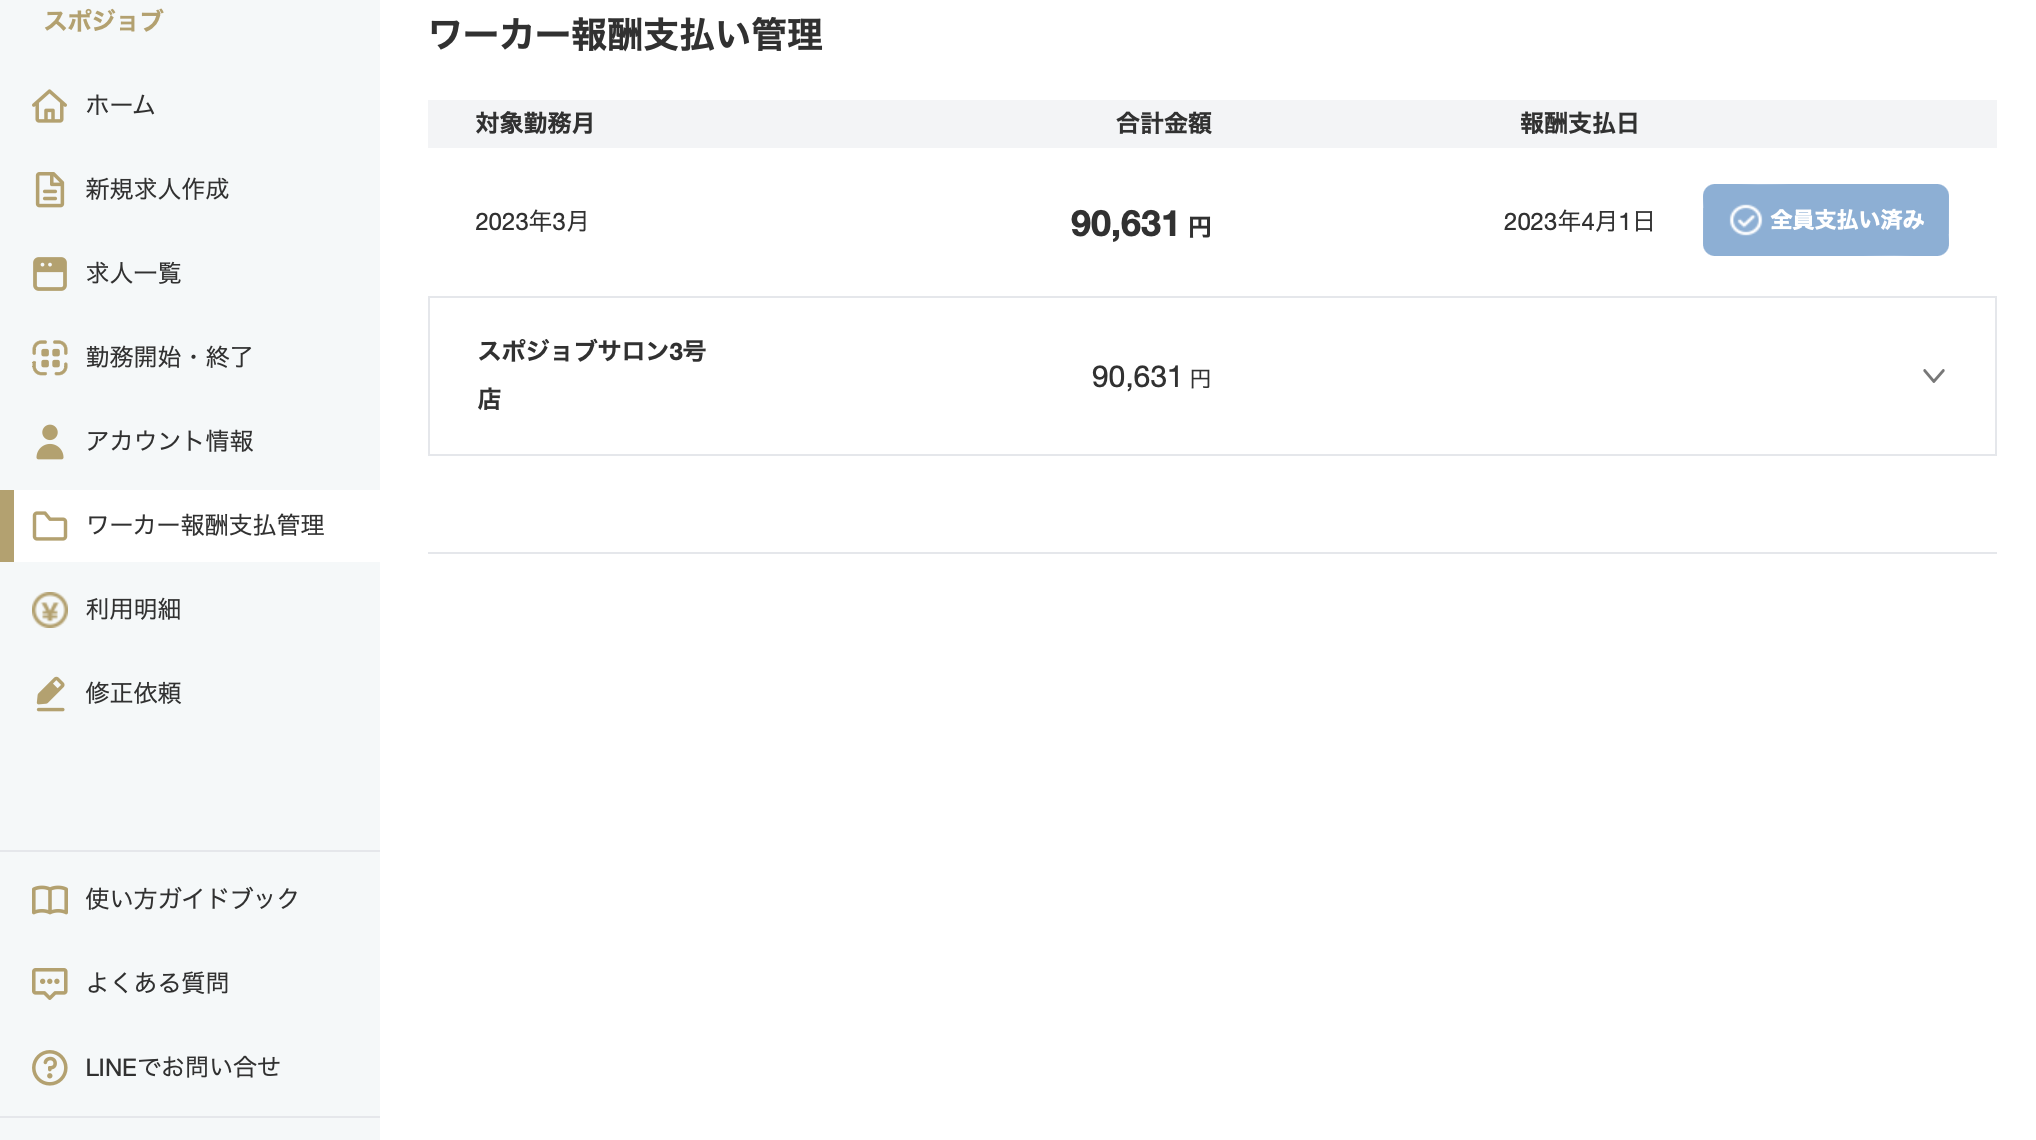The height and width of the screenshot is (1140, 2036).
Task: Click the FAQ speech bubble icon
Action: 49,983
